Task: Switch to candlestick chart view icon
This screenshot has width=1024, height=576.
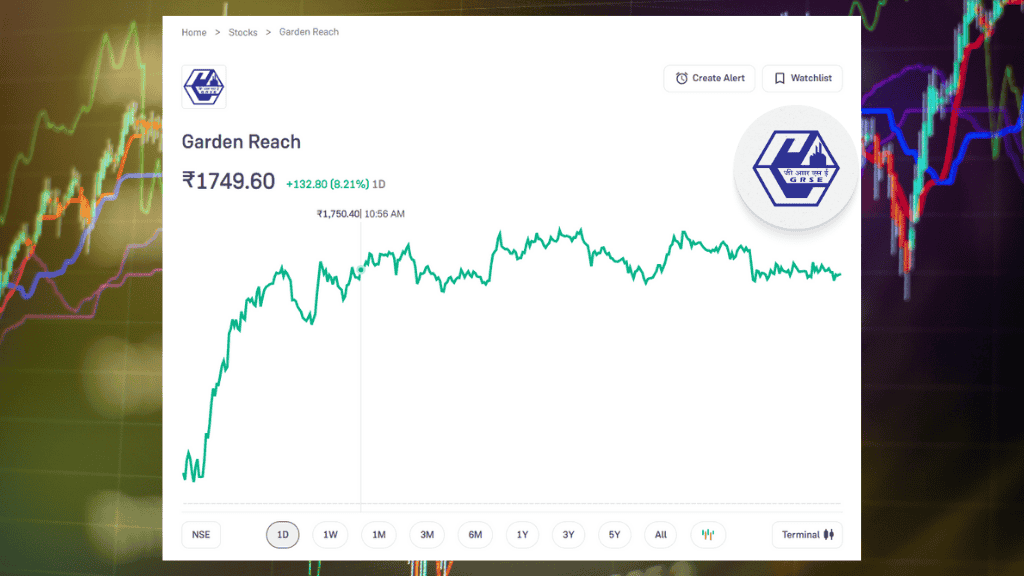Action: [708, 535]
